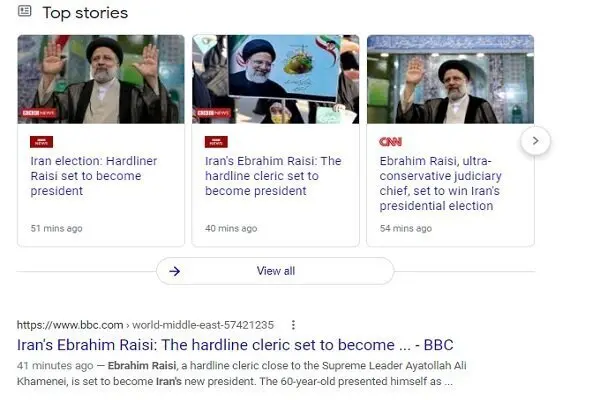Open three-dot menu next to bbc.com result

293,325
